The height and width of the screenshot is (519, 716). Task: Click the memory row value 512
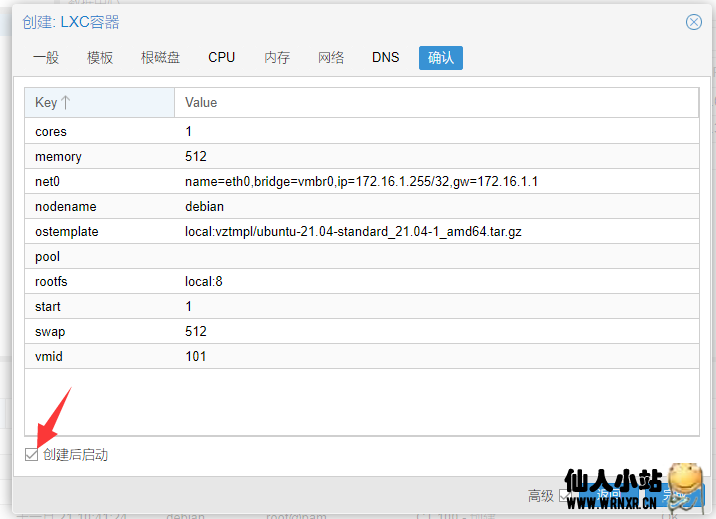coord(196,157)
